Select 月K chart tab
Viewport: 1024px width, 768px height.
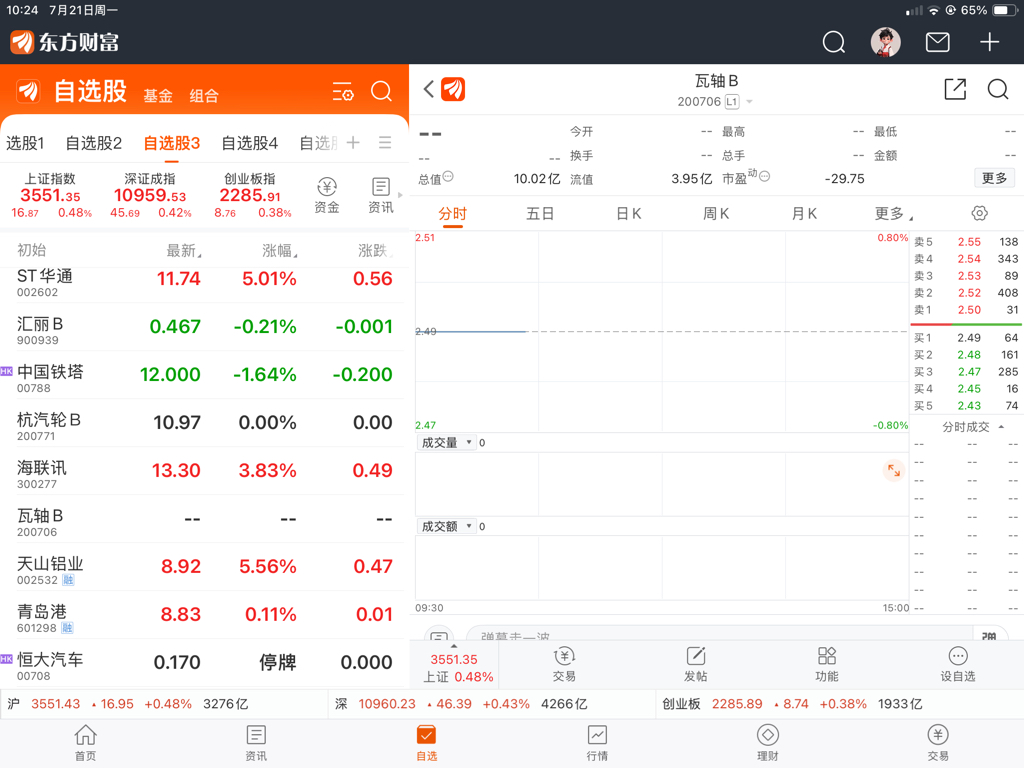pos(804,214)
